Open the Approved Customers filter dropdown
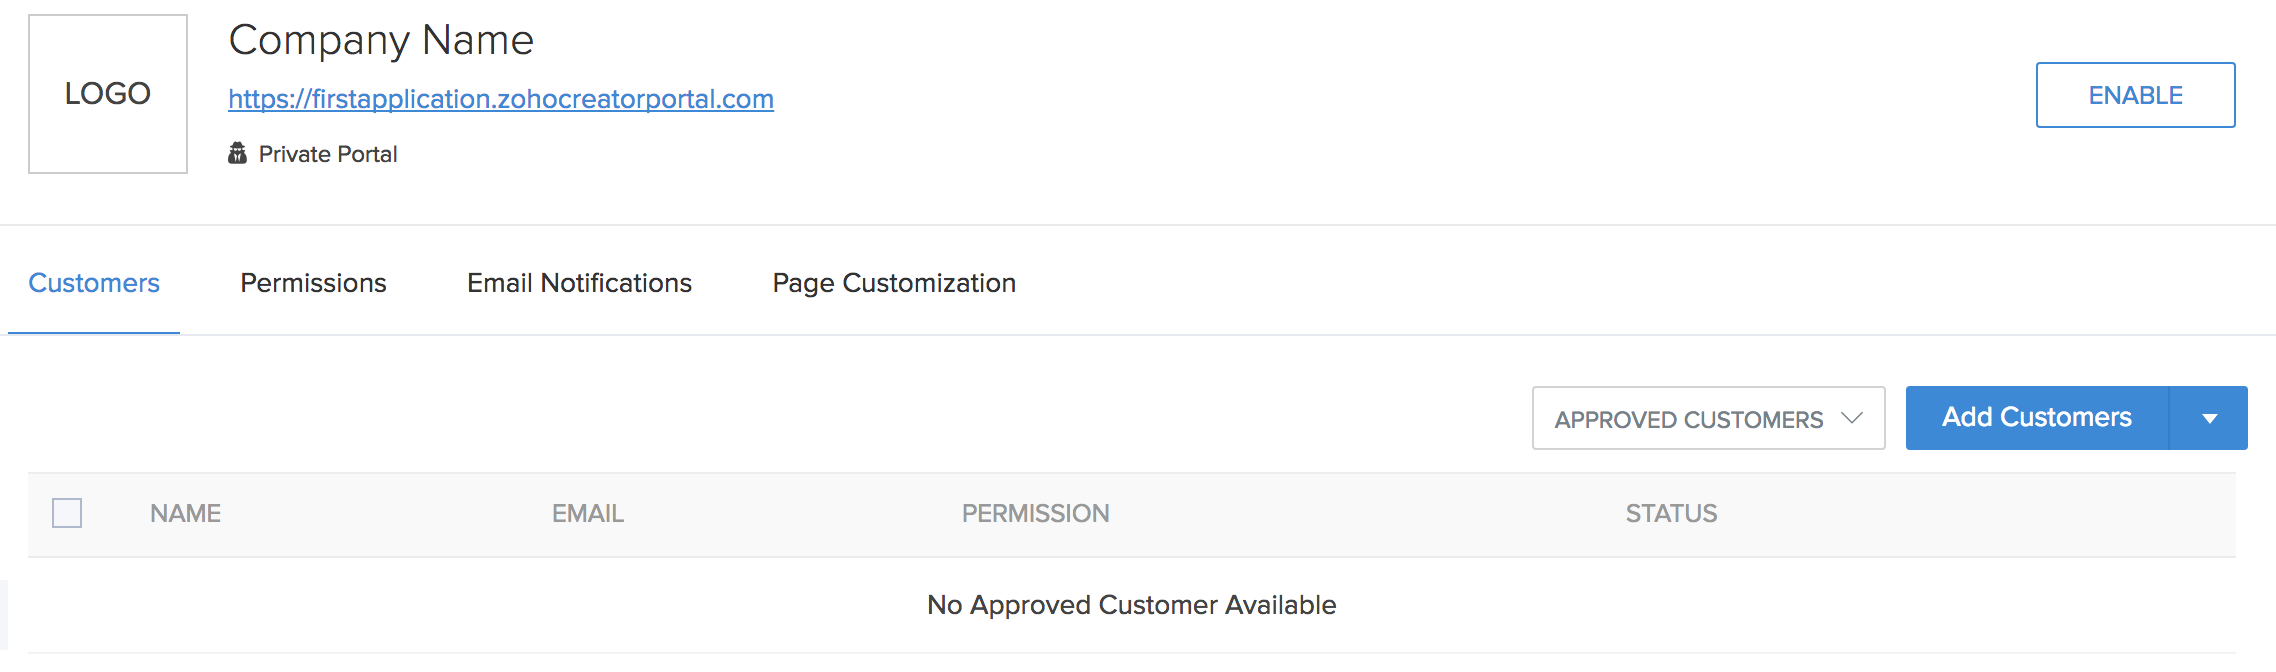Image resolution: width=2276 pixels, height=672 pixels. coord(1708,418)
